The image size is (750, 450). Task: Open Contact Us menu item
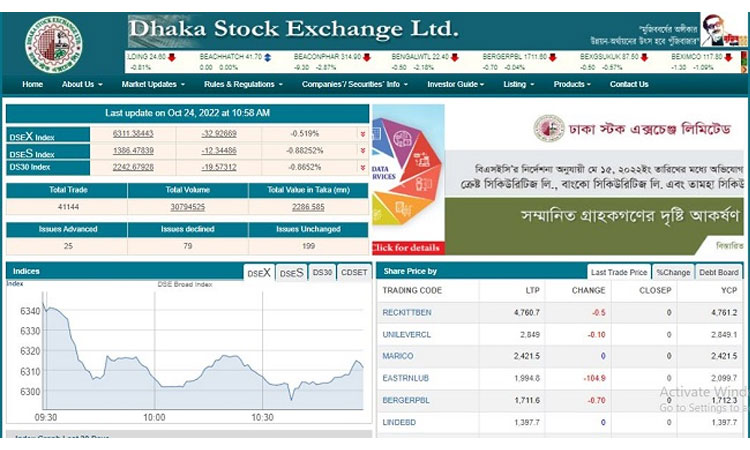point(629,85)
